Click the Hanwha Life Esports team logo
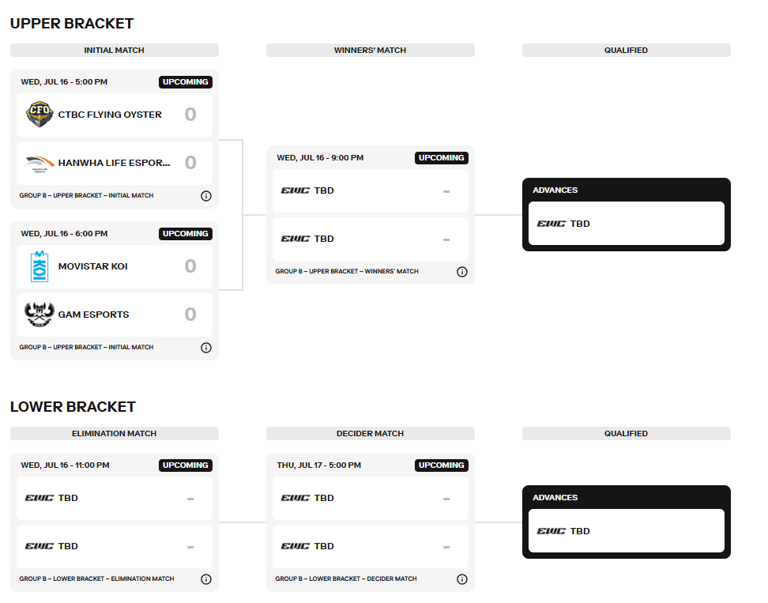This screenshot has width=768, height=603. [x=39, y=163]
